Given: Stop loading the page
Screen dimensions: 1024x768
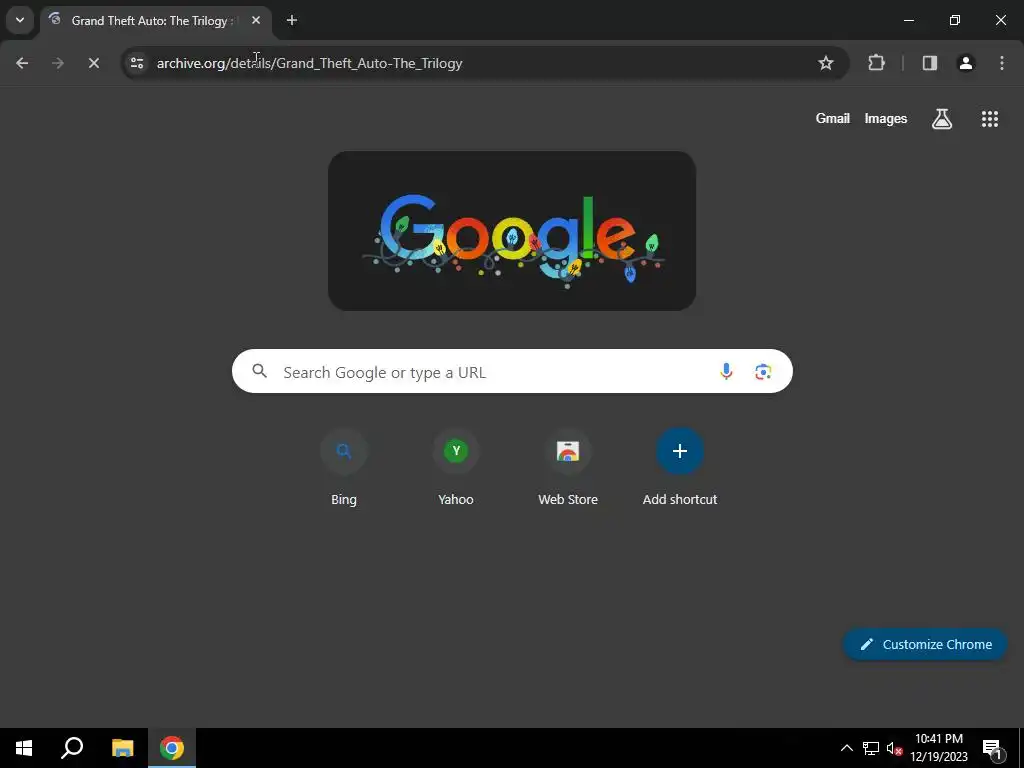Looking at the screenshot, I should pyautogui.click(x=94, y=63).
